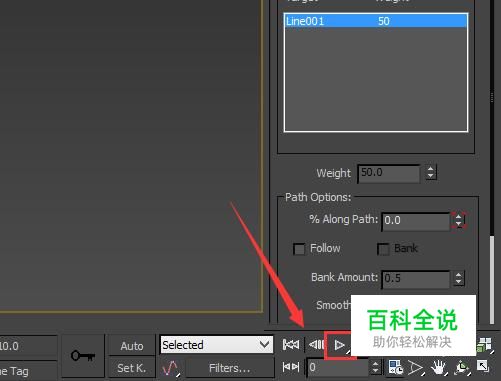Viewport: 501px width, 381px height.
Task: Click the Weight spinner arrows
Action: tap(431, 173)
